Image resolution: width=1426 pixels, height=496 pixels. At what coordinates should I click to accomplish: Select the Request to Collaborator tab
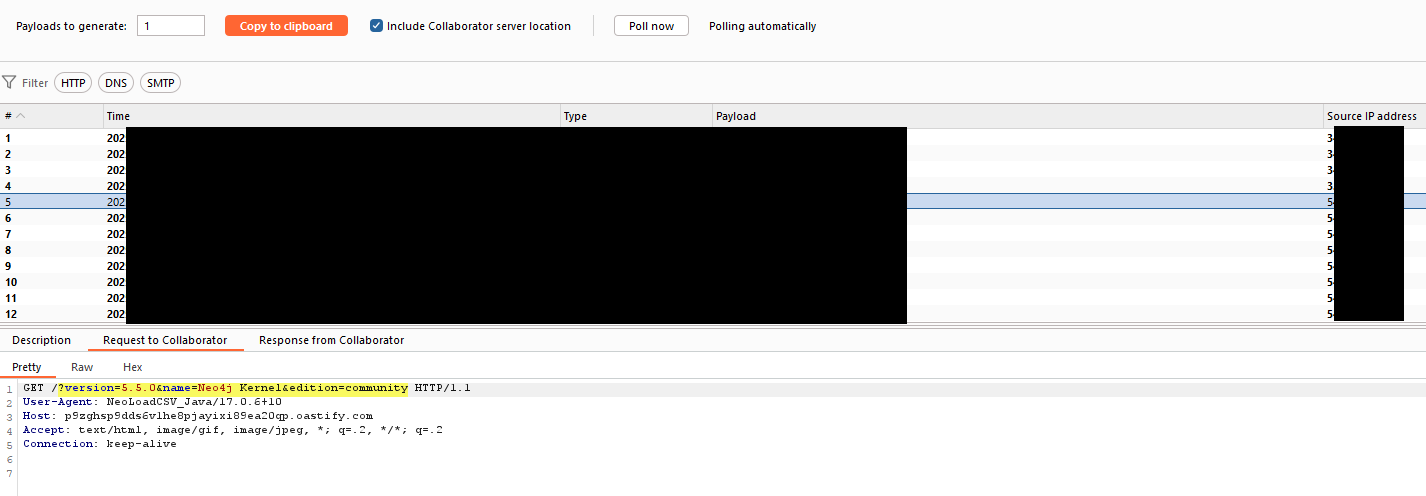(x=165, y=340)
